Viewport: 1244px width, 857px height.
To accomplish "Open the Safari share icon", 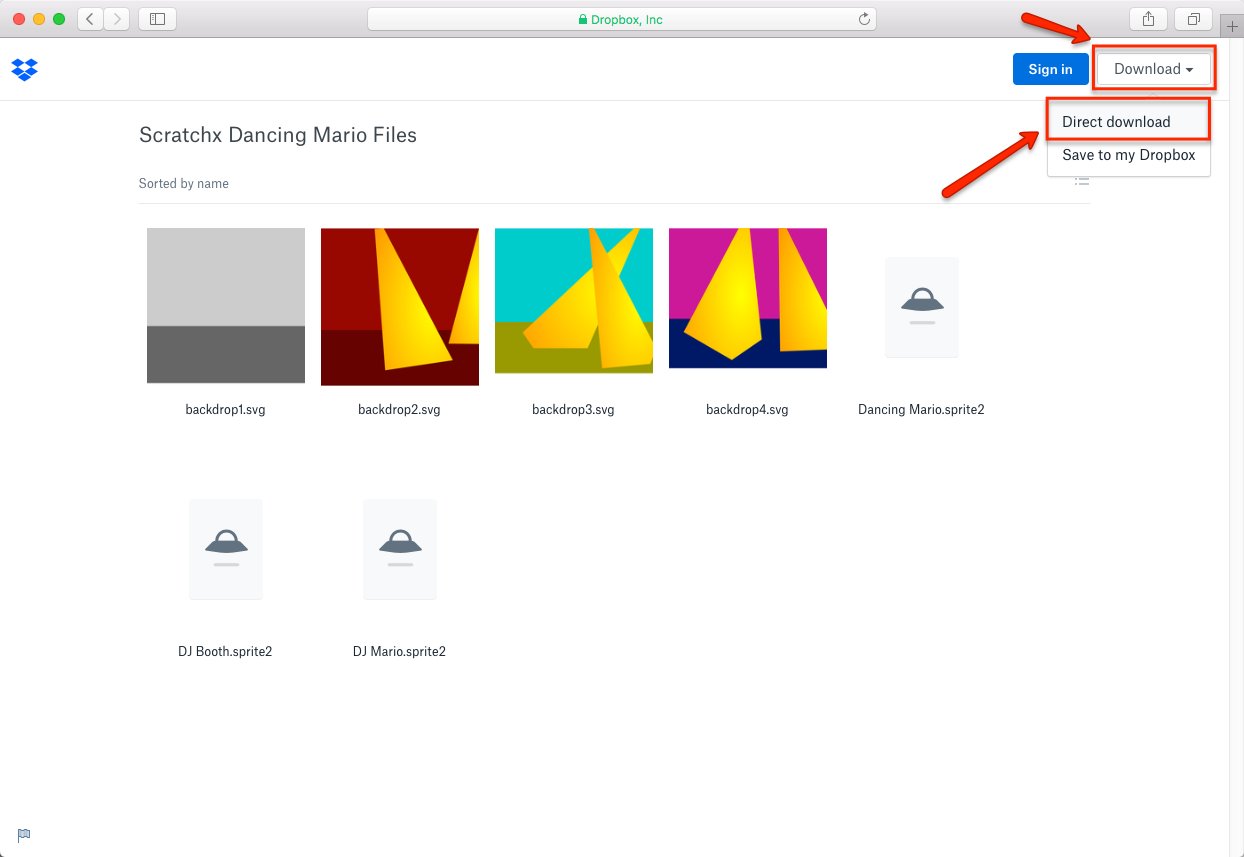I will pyautogui.click(x=1148, y=19).
